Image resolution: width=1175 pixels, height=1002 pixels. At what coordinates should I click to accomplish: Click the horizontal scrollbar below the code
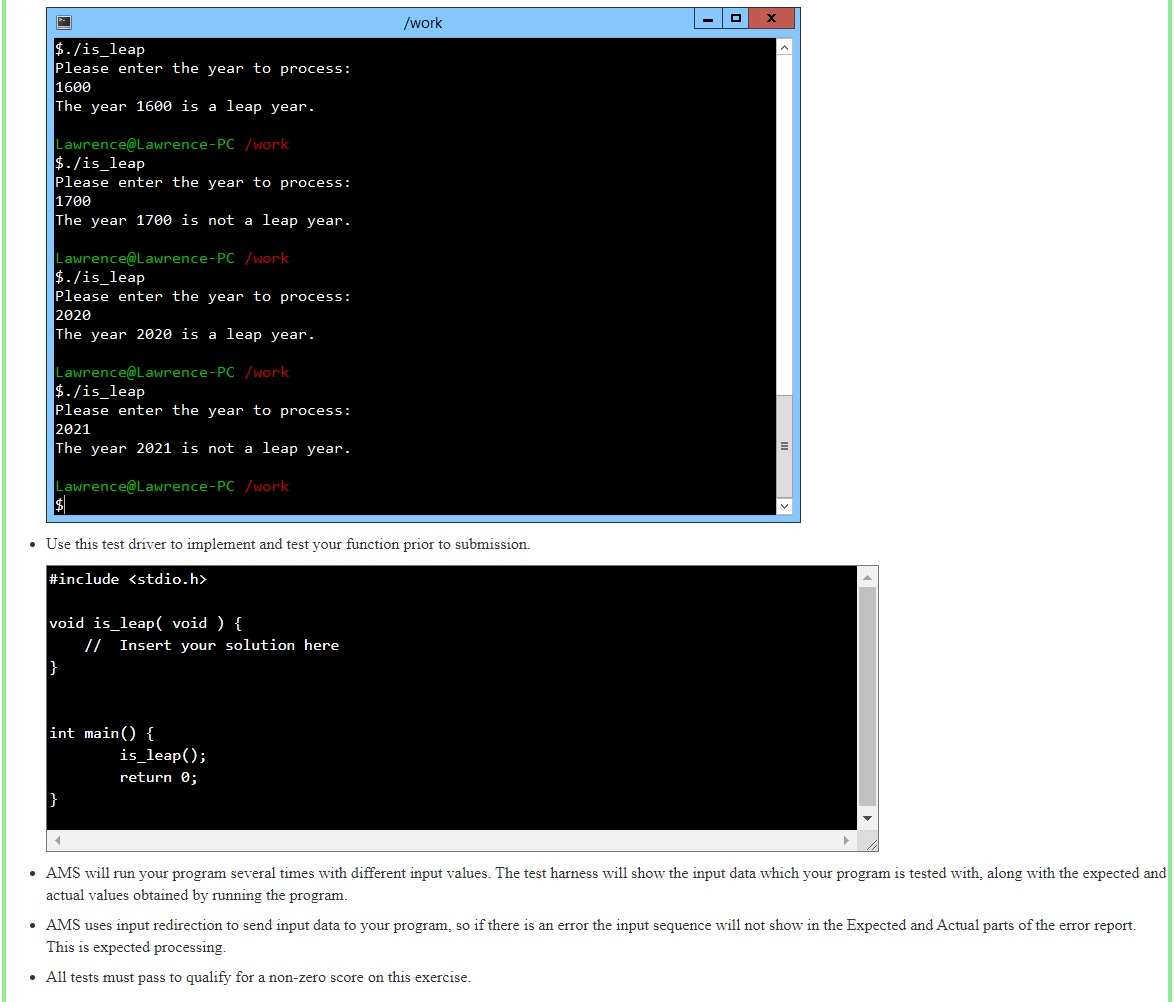pyautogui.click(x=450, y=840)
